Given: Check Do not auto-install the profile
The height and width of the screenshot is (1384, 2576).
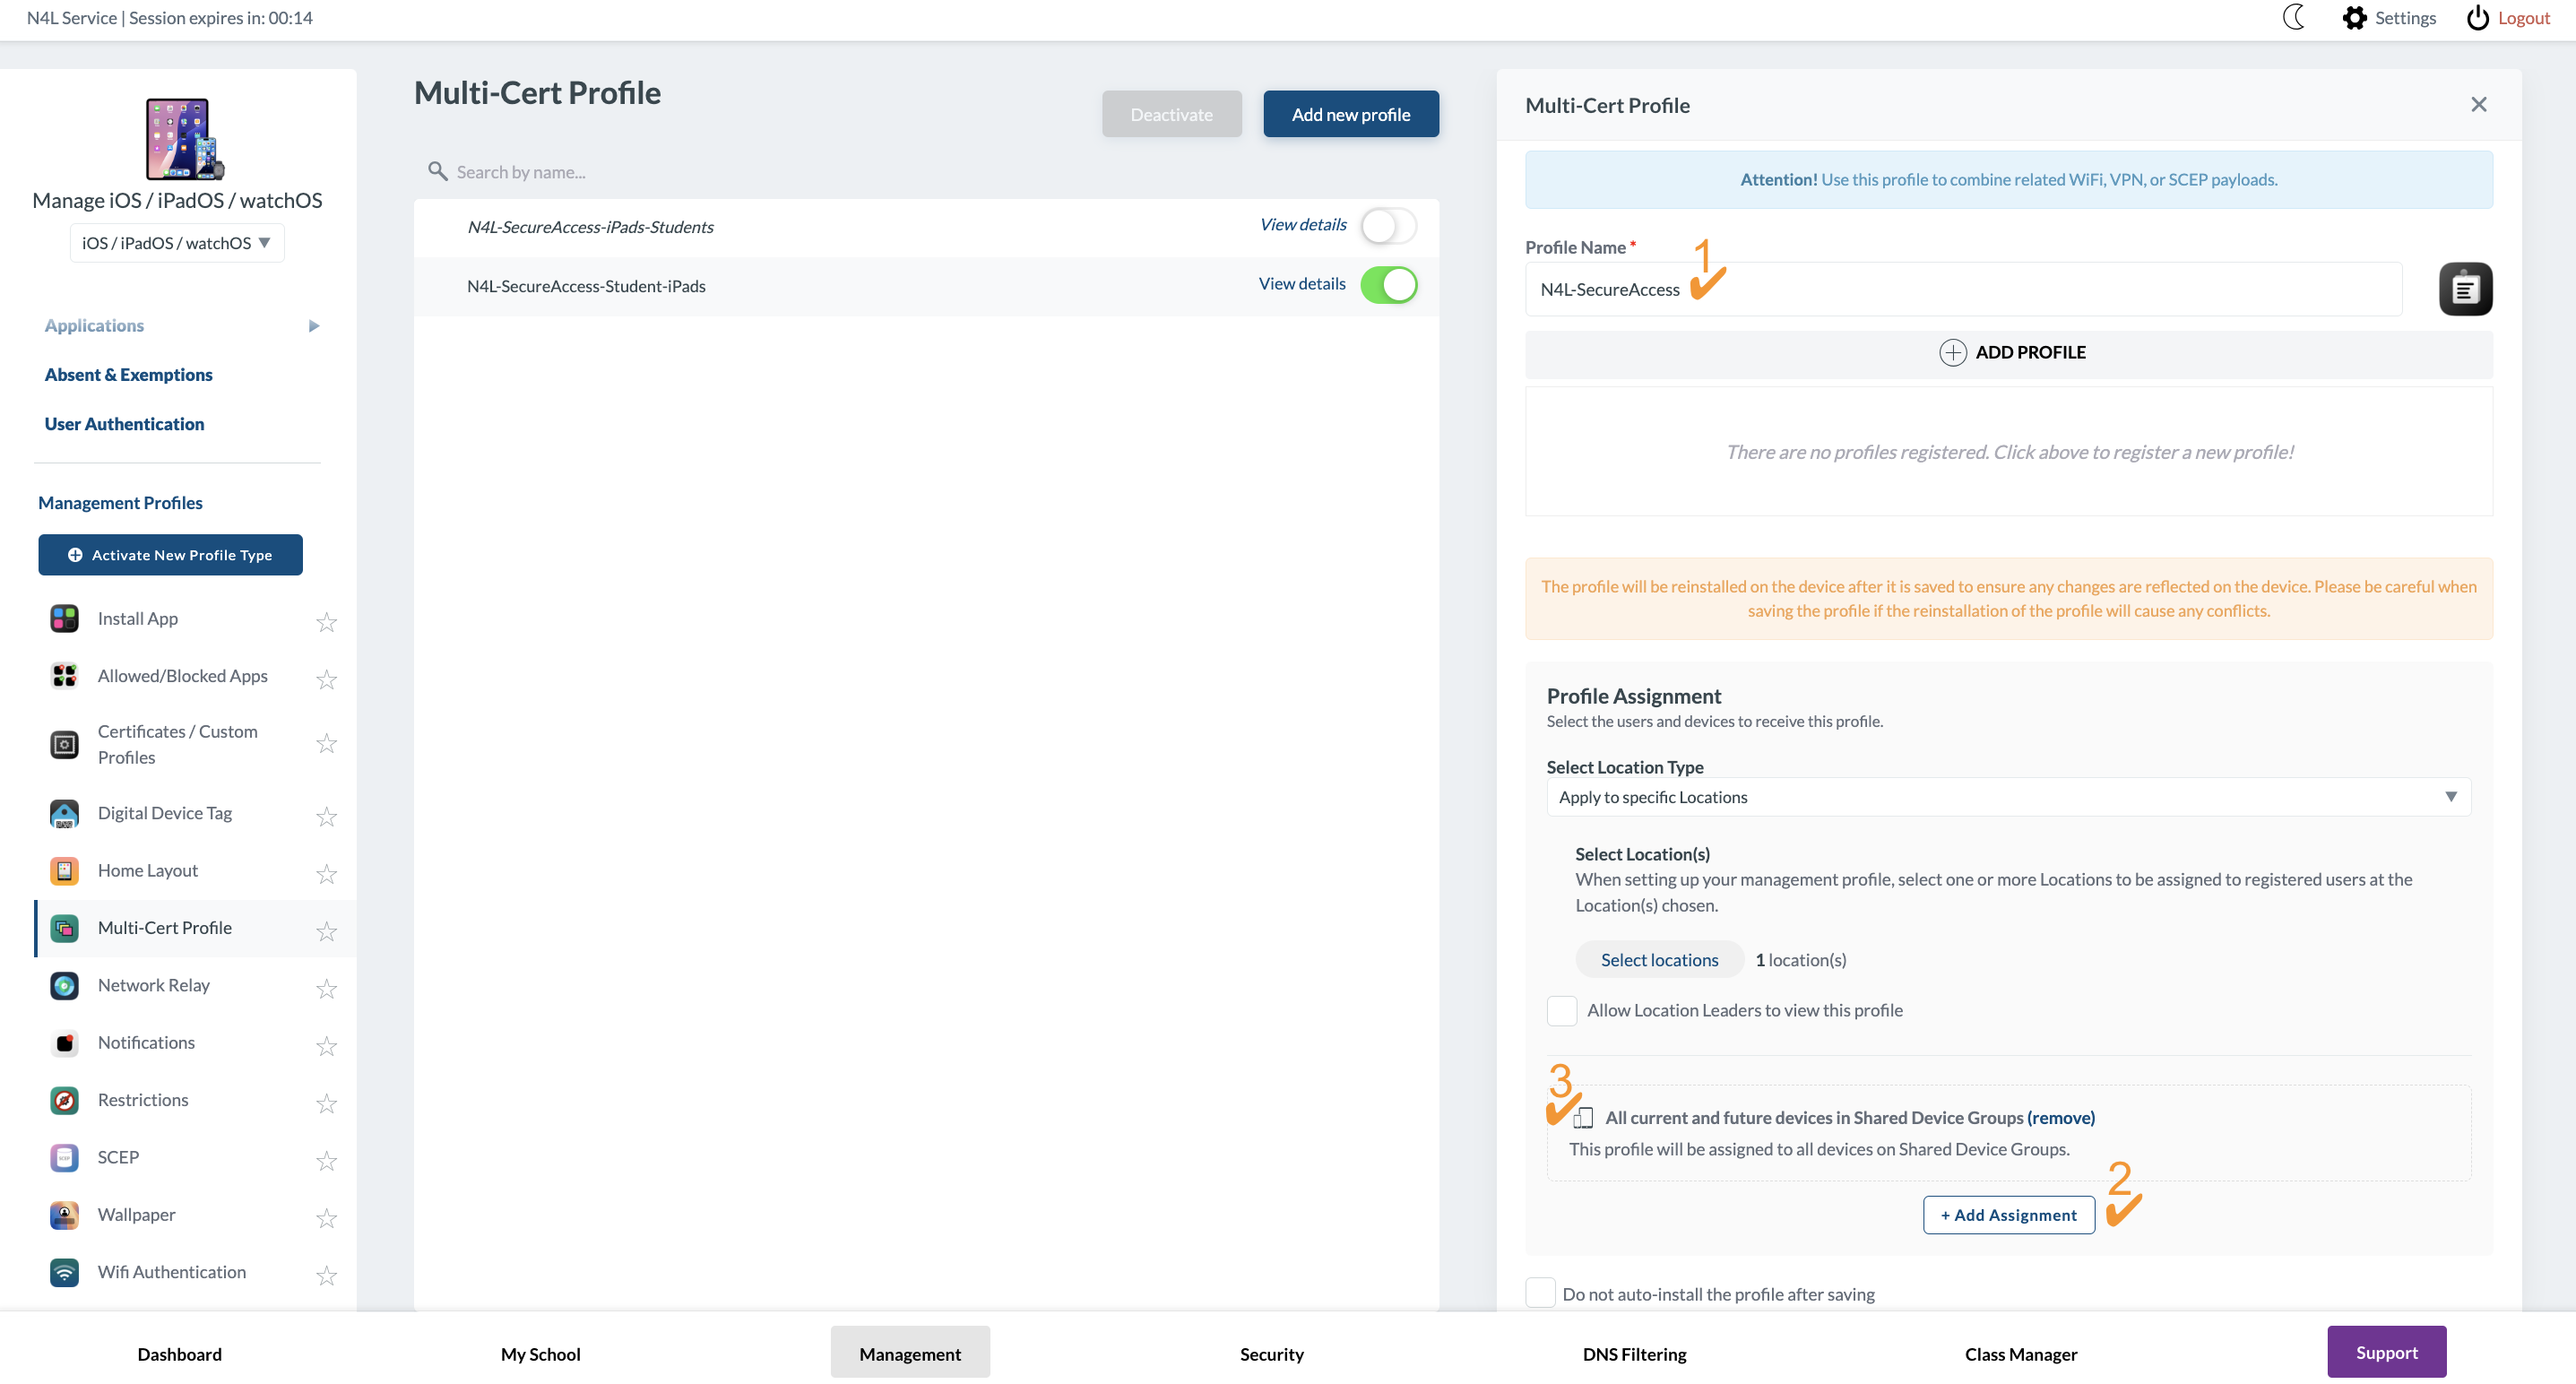Looking at the screenshot, I should pos(1540,1293).
